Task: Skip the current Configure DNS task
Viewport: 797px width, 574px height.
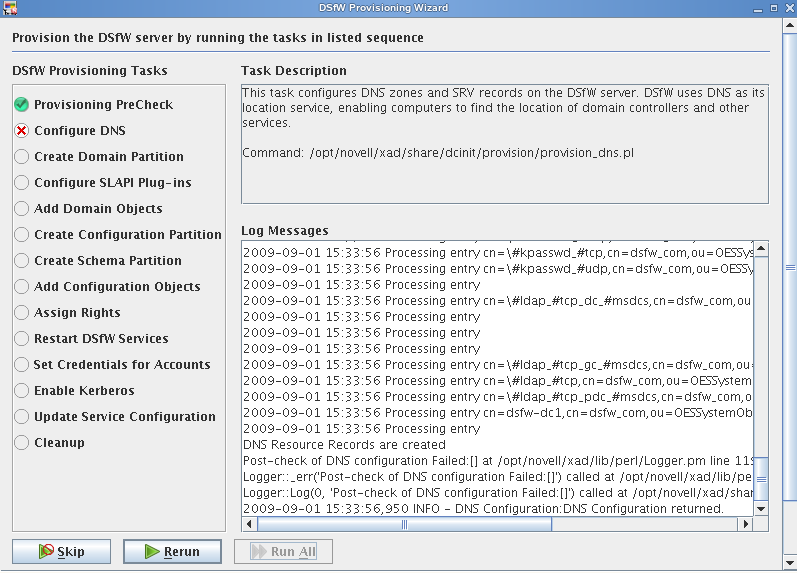Action: [x=62, y=552]
